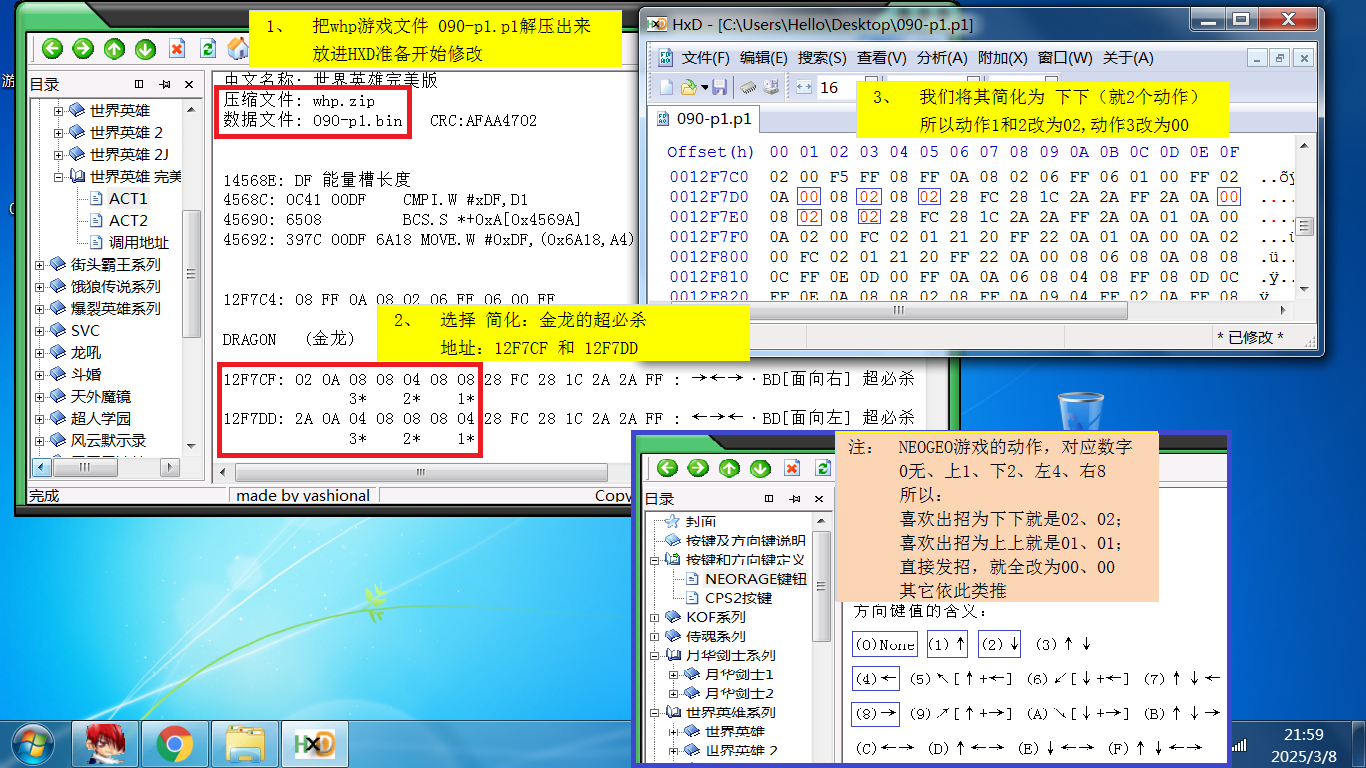This screenshot has height=768, width=1366.
Task: Click window position icon in upper 目录 panel
Action: click(x=139, y=84)
